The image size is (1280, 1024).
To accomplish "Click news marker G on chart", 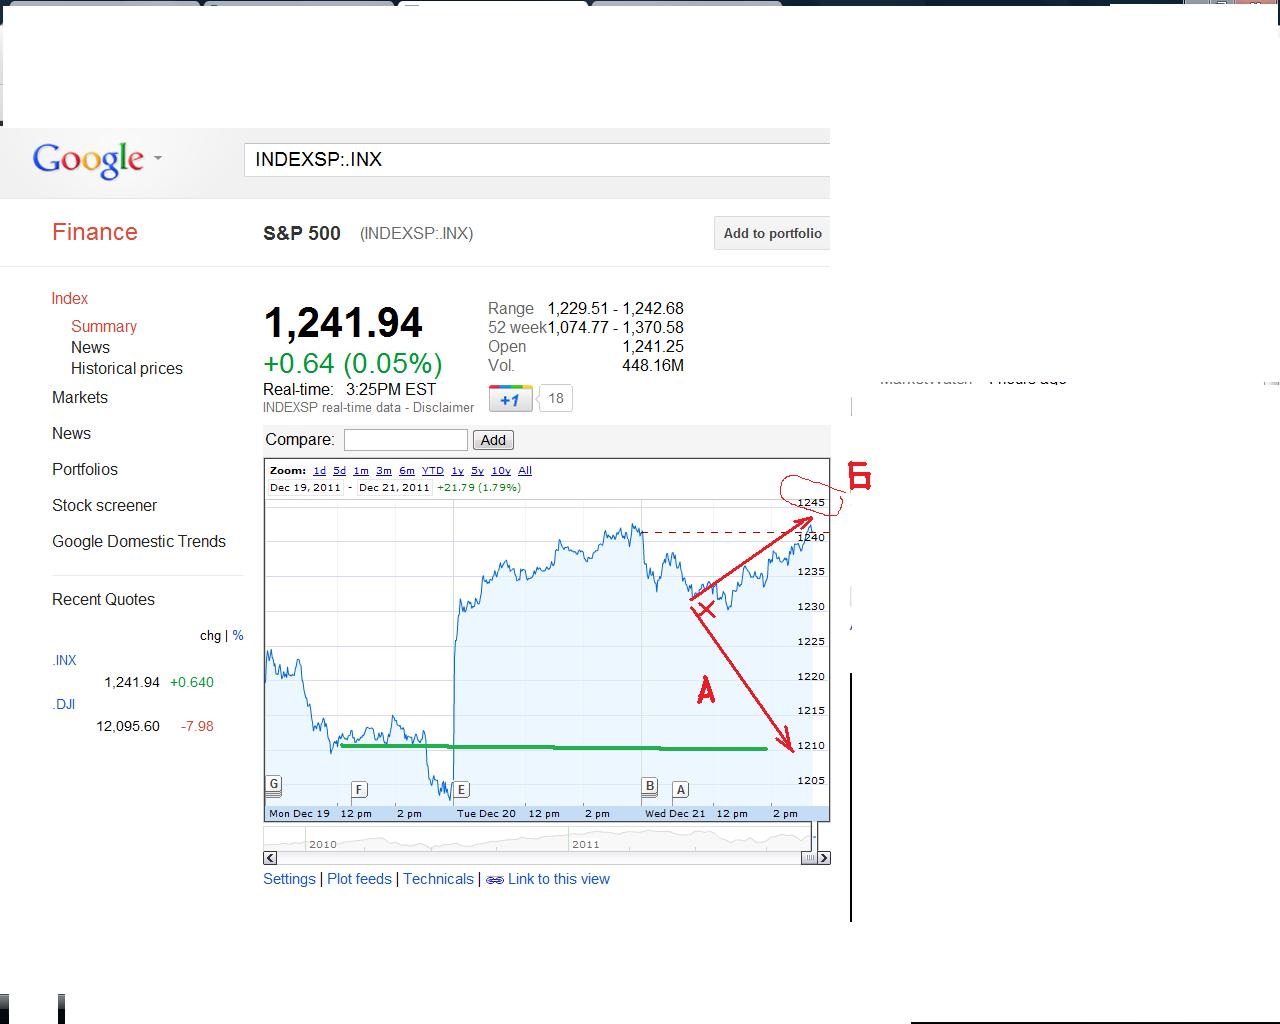I will click(274, 784).
